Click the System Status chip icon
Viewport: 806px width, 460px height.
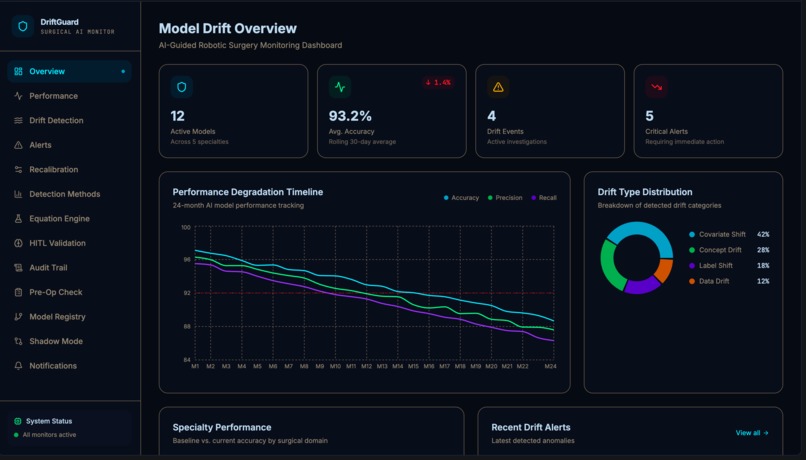click(x=17, y=421)
